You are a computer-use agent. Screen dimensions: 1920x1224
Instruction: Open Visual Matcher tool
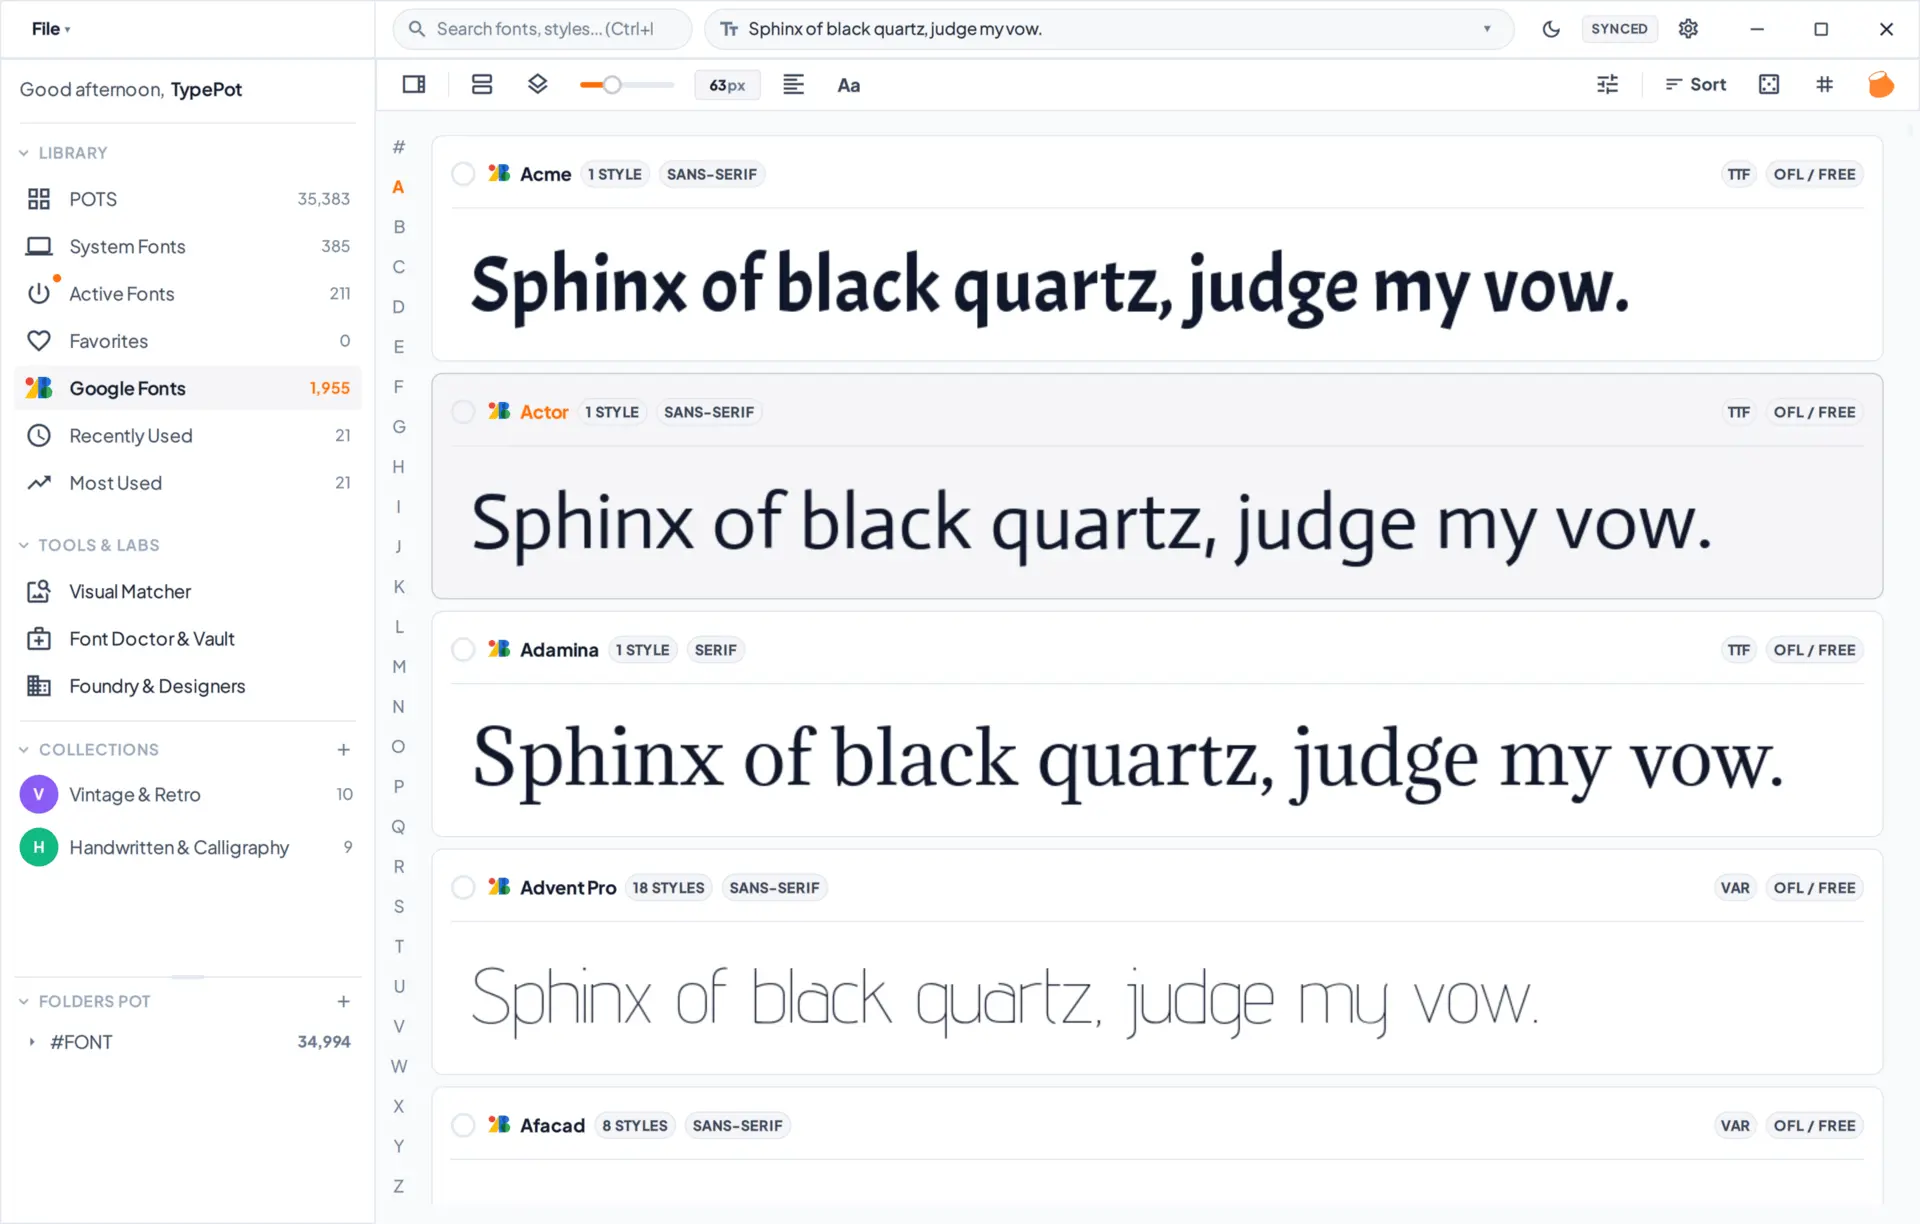click(188, 592)
